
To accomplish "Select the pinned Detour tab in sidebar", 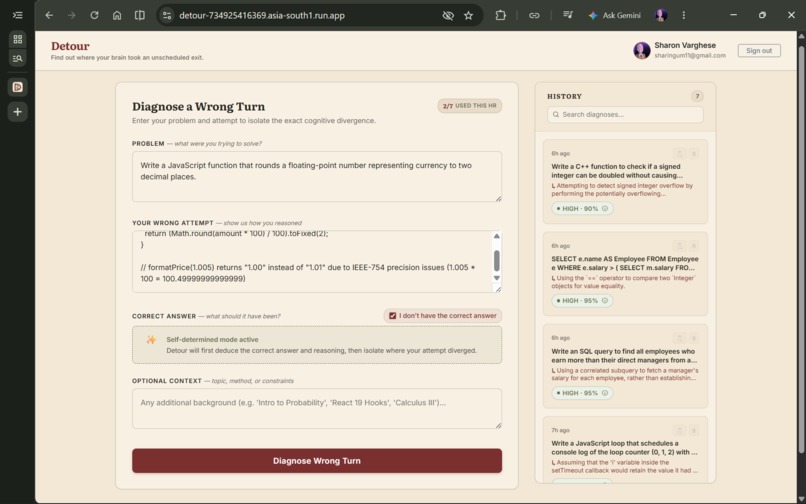I will 17,87.
